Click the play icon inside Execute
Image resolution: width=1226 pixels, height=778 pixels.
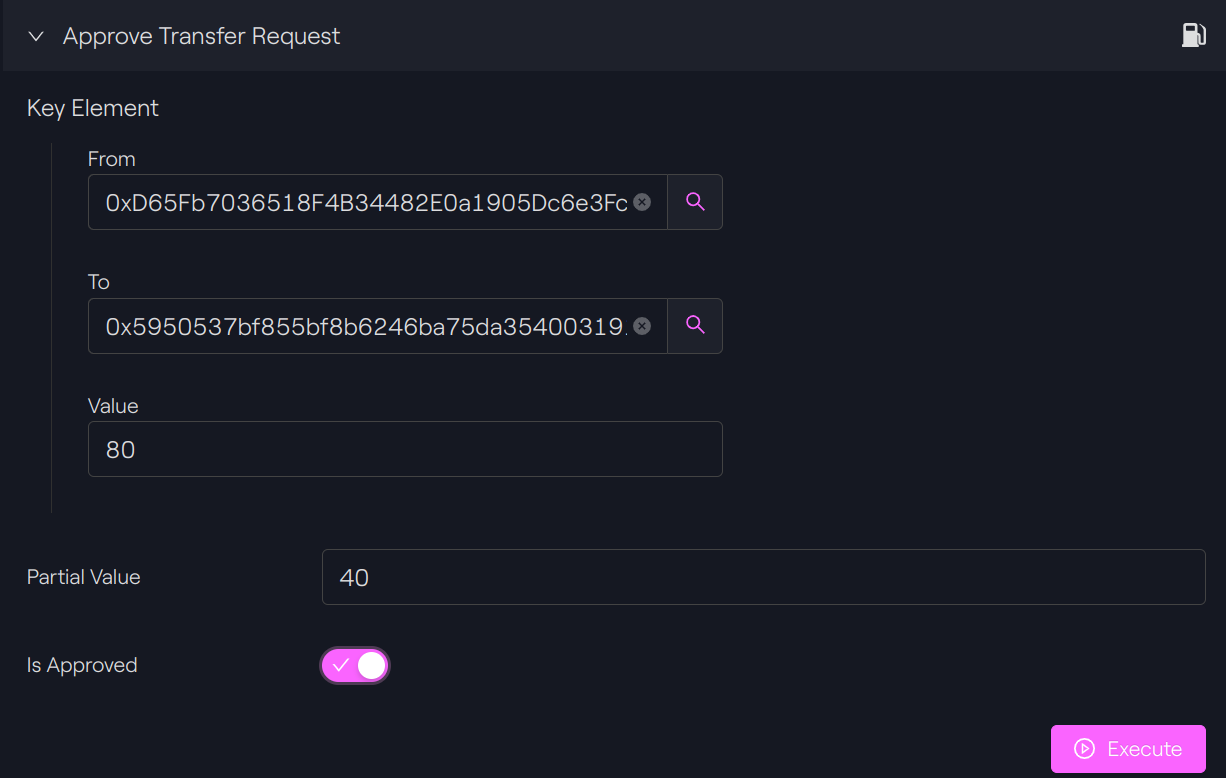(x=1084, y=749)
